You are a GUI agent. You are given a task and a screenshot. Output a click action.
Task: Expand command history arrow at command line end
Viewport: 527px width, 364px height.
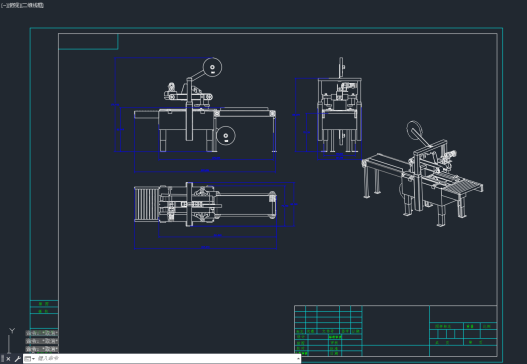[x=298, y=359]
